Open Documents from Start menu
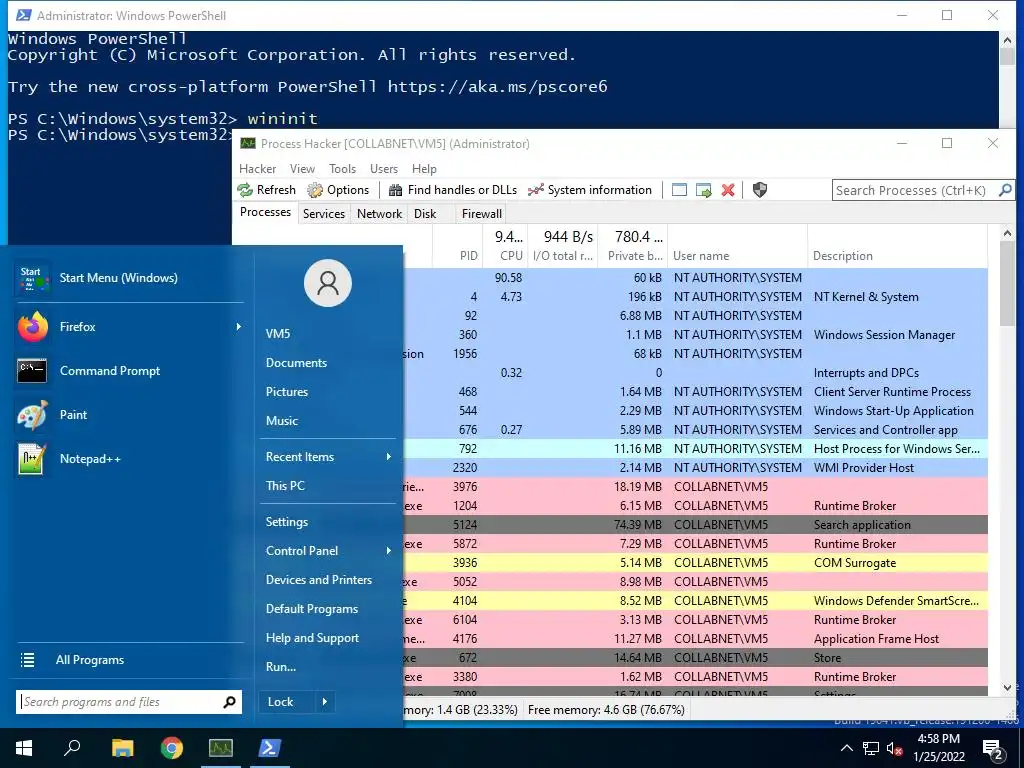This screenshot has width=1024, height=768. [x=296, y=362]
